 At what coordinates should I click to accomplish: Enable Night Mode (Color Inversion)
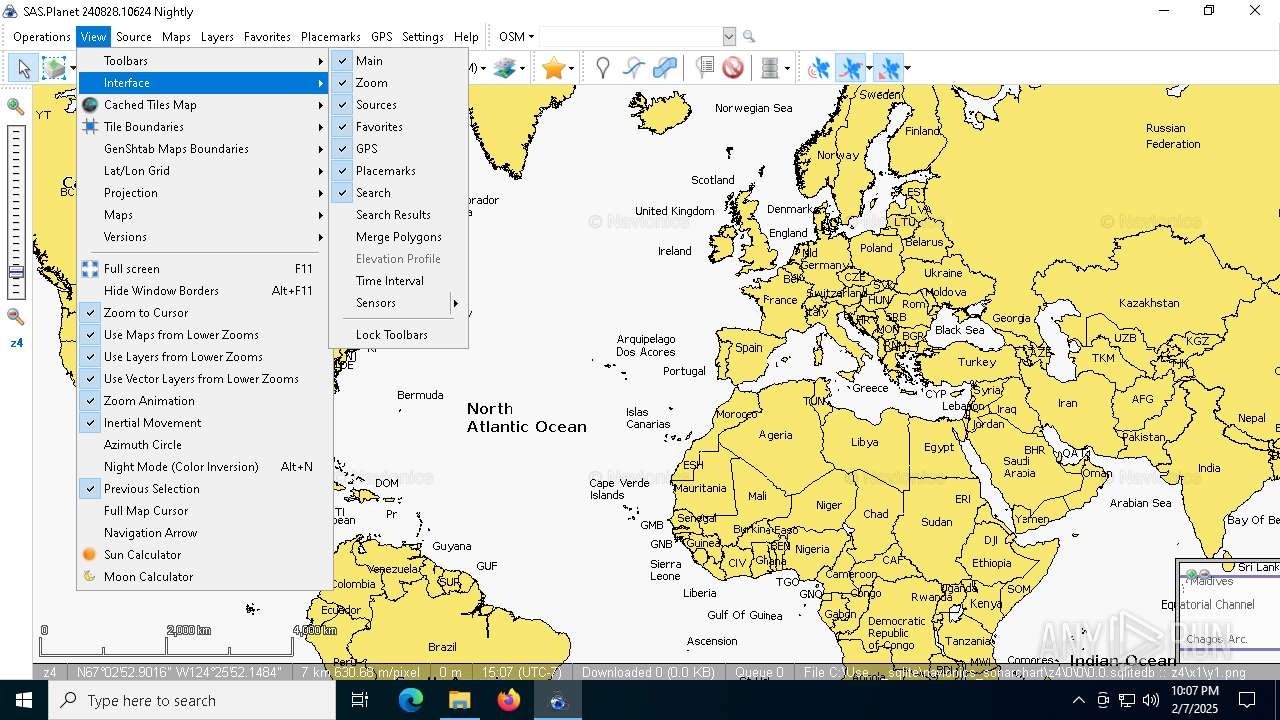point(204,467)
